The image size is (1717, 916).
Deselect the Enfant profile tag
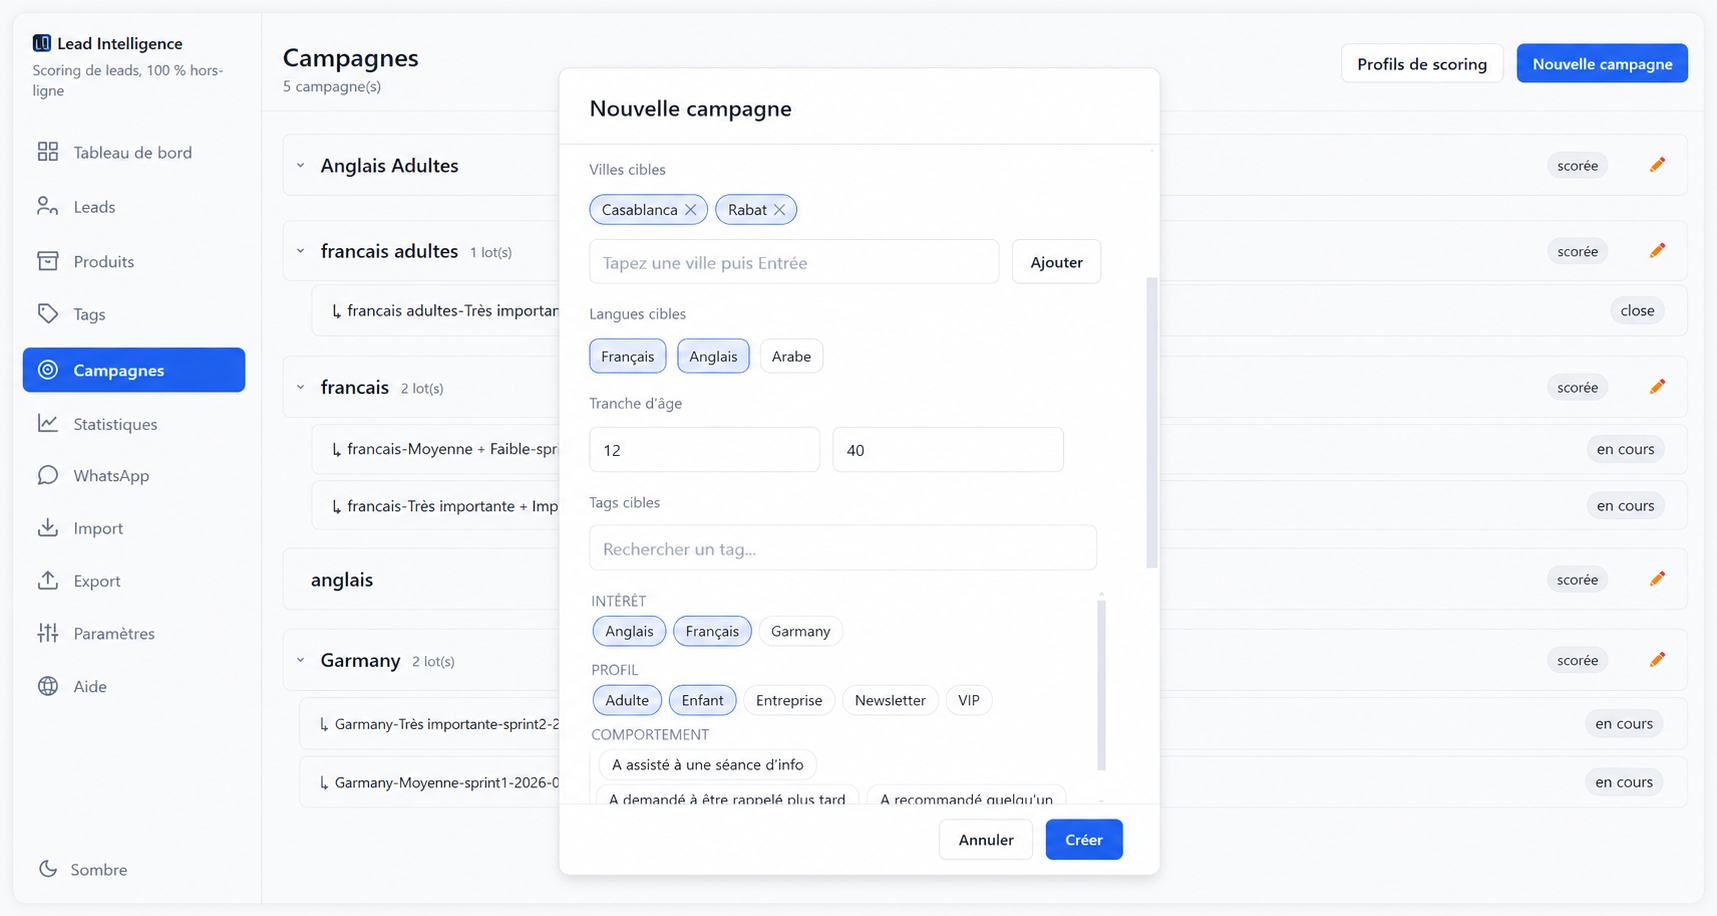(x=702, y=700)
